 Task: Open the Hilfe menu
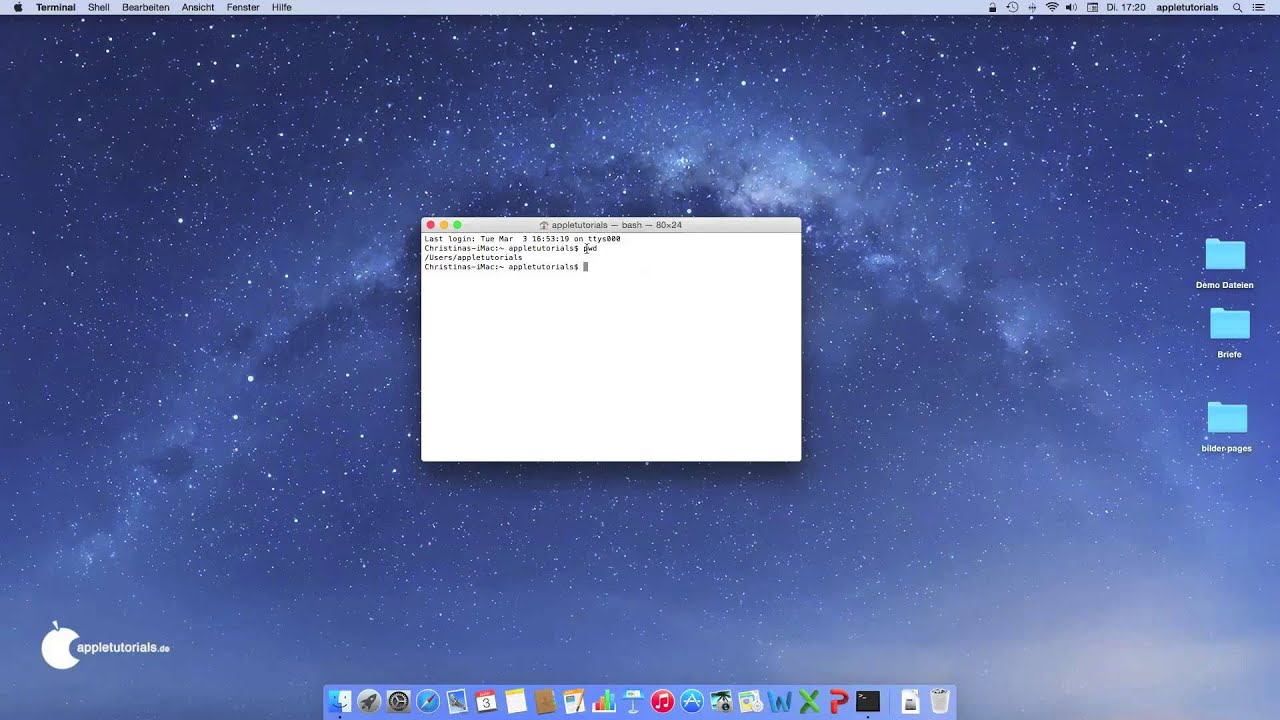coord(282,7)
